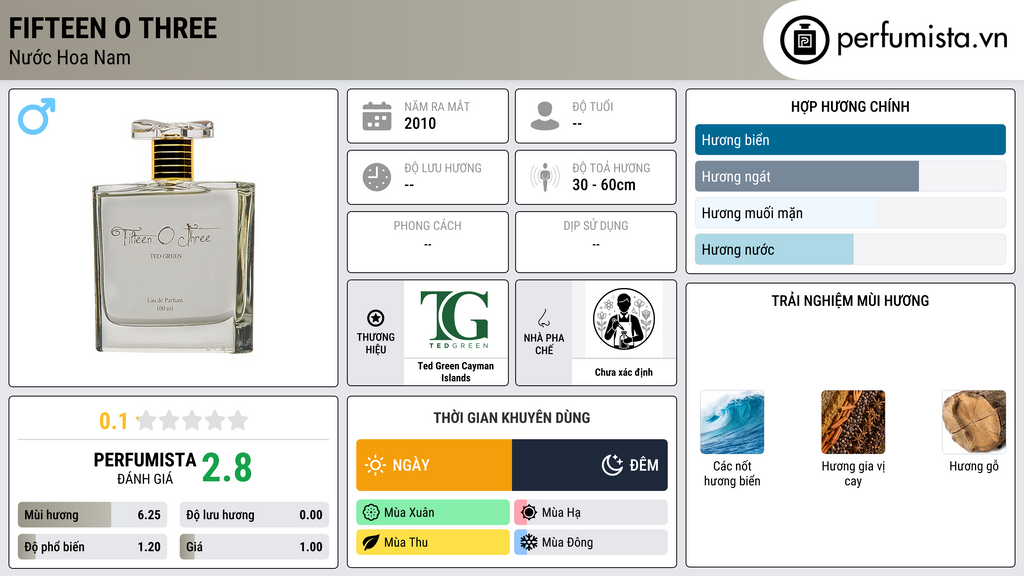Viewport: 1024px width, 576px height.
Task: Click the 30 - 60cm projection value
Action: tap(604, 185)
